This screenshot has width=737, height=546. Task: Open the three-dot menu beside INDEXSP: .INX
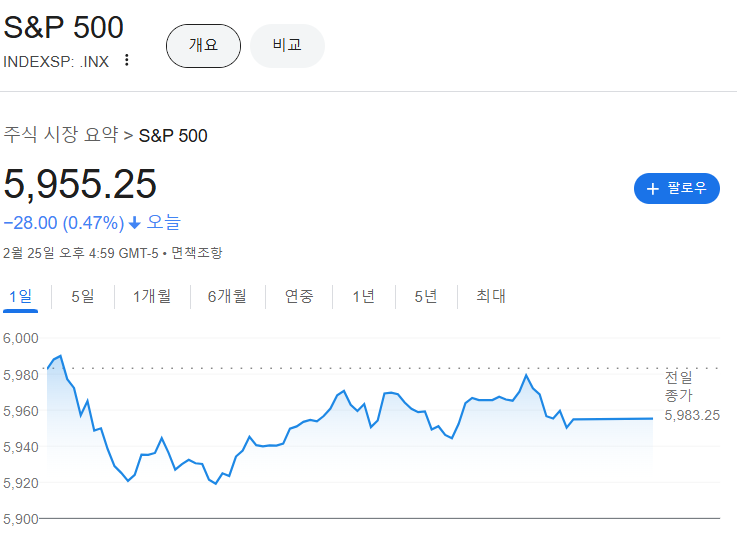click(126, 60)
